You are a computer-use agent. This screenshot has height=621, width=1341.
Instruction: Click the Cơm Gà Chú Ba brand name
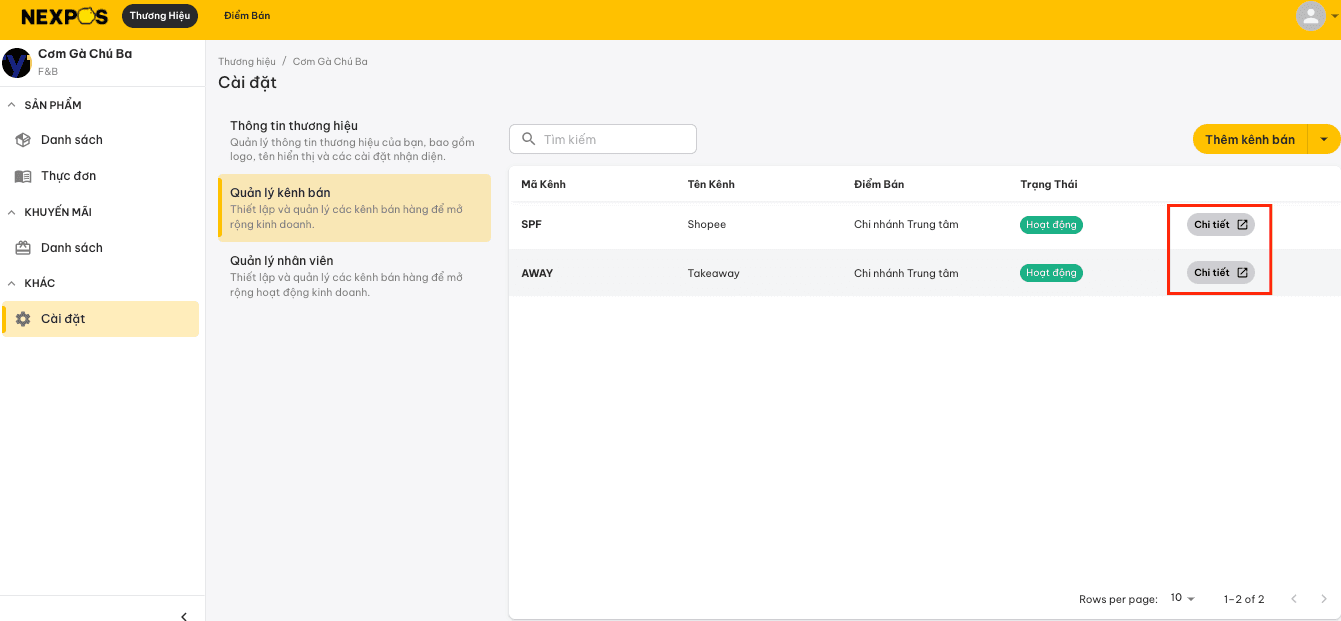(85, 54)
